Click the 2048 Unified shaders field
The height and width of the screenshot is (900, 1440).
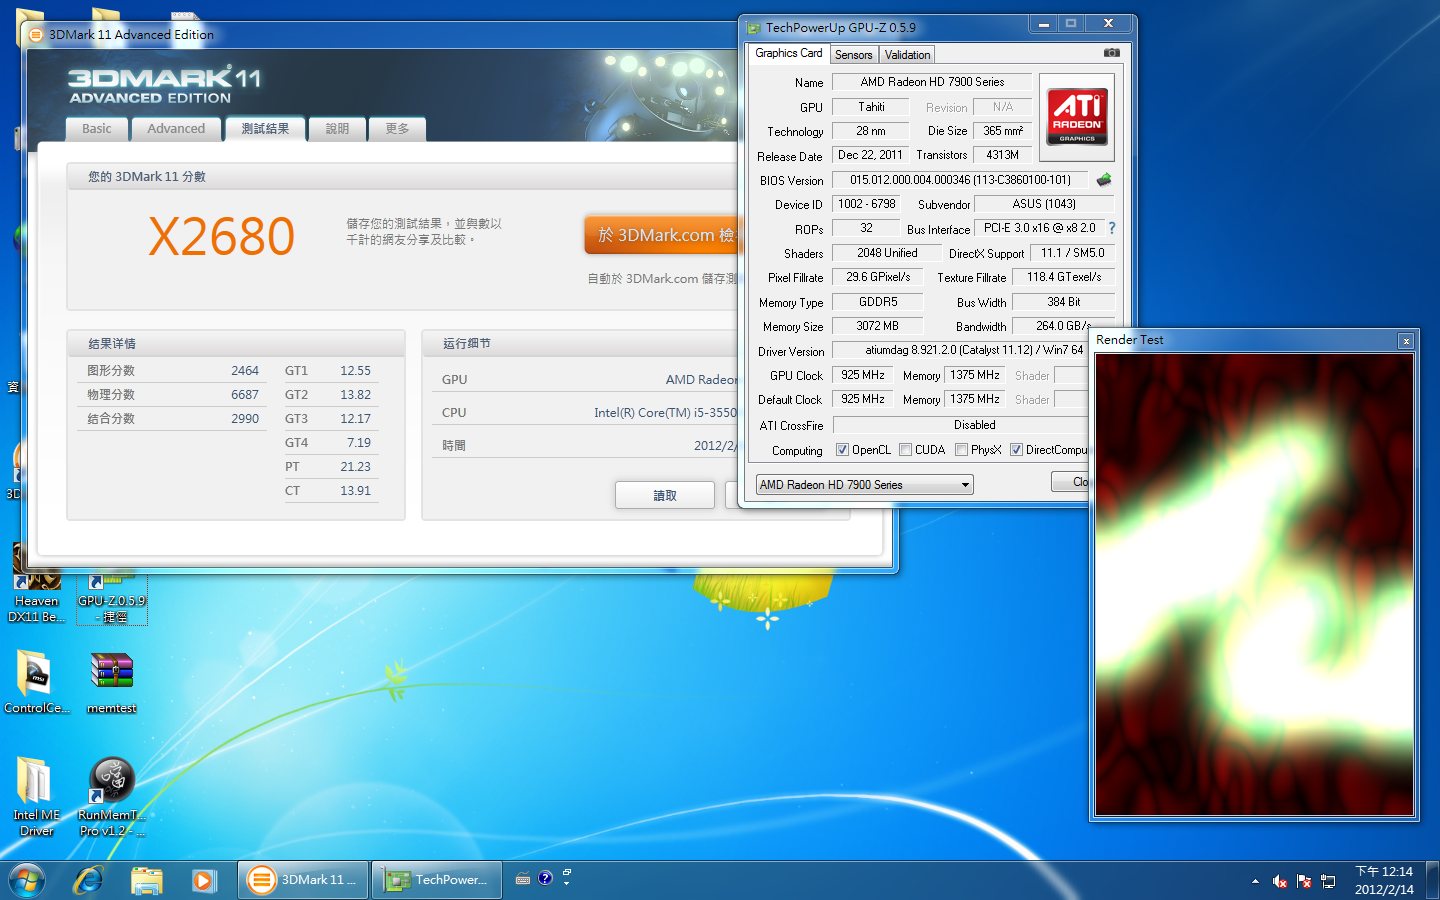(x=887, y=253)
